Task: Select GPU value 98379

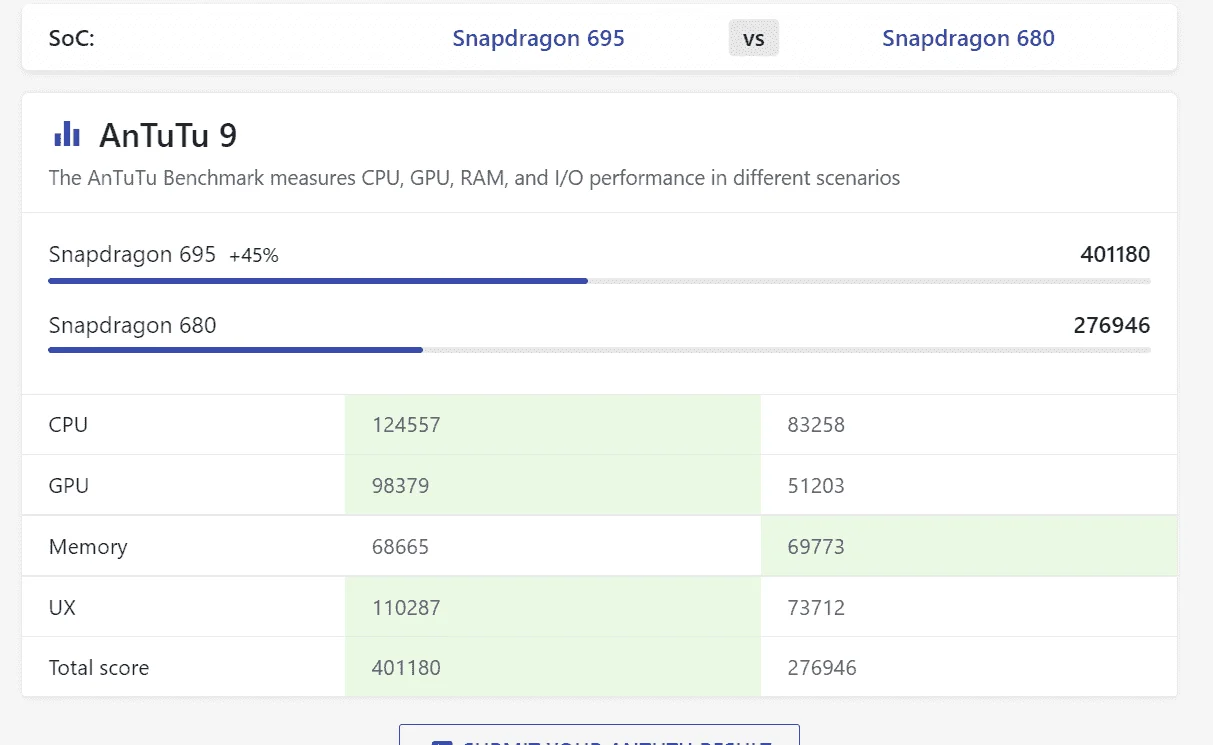Action: [401, 486]
